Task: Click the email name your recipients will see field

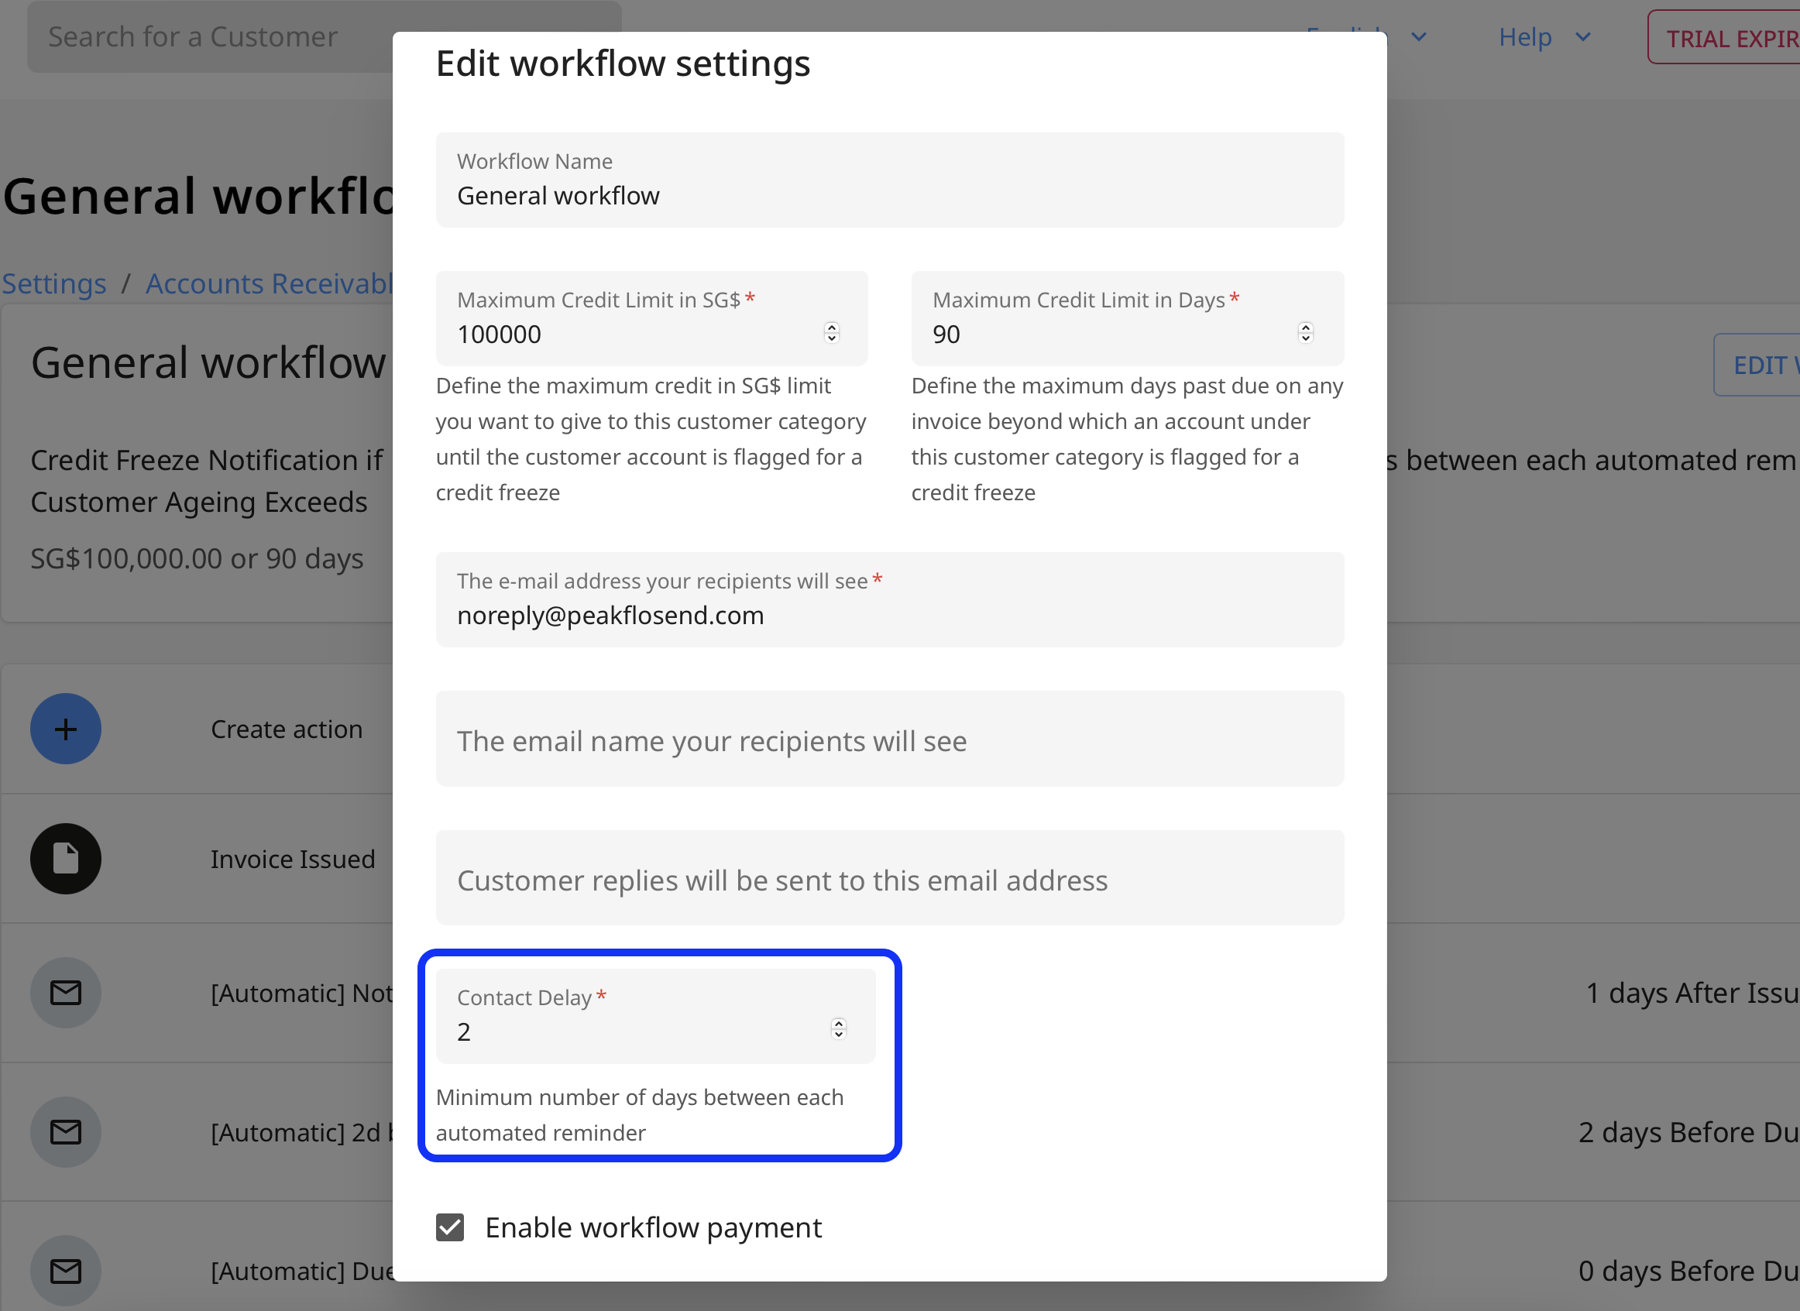Action: 889,740
